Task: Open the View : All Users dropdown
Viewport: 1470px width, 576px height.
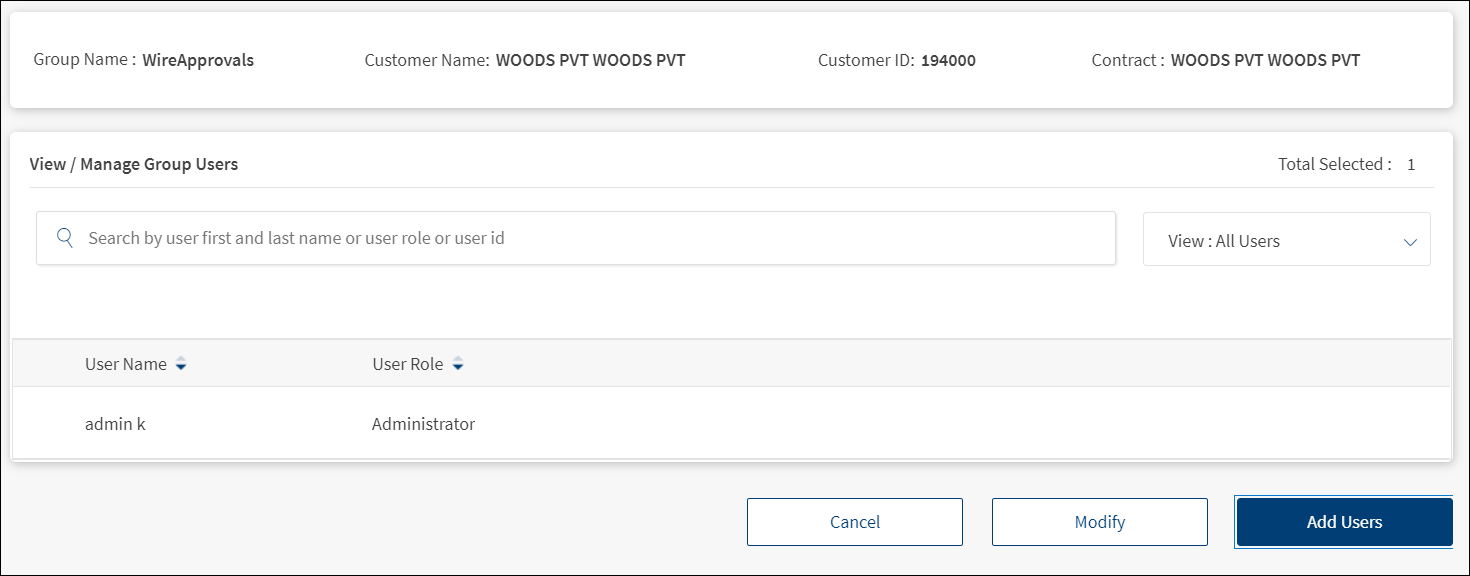Action: 1285,240
